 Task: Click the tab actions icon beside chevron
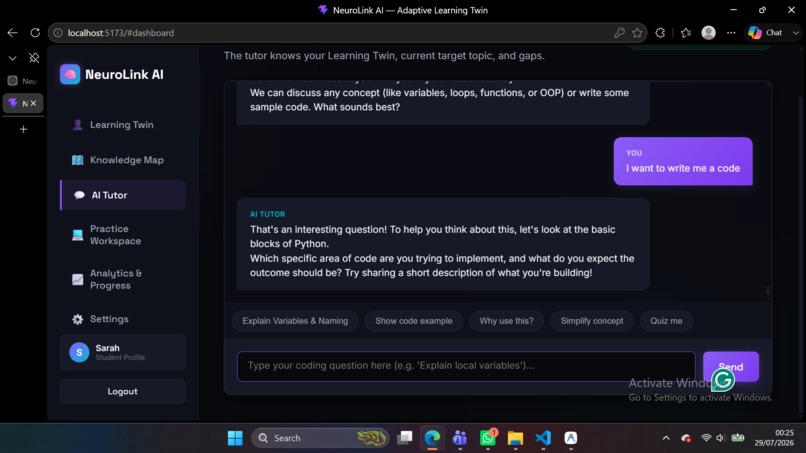point(34,58)
